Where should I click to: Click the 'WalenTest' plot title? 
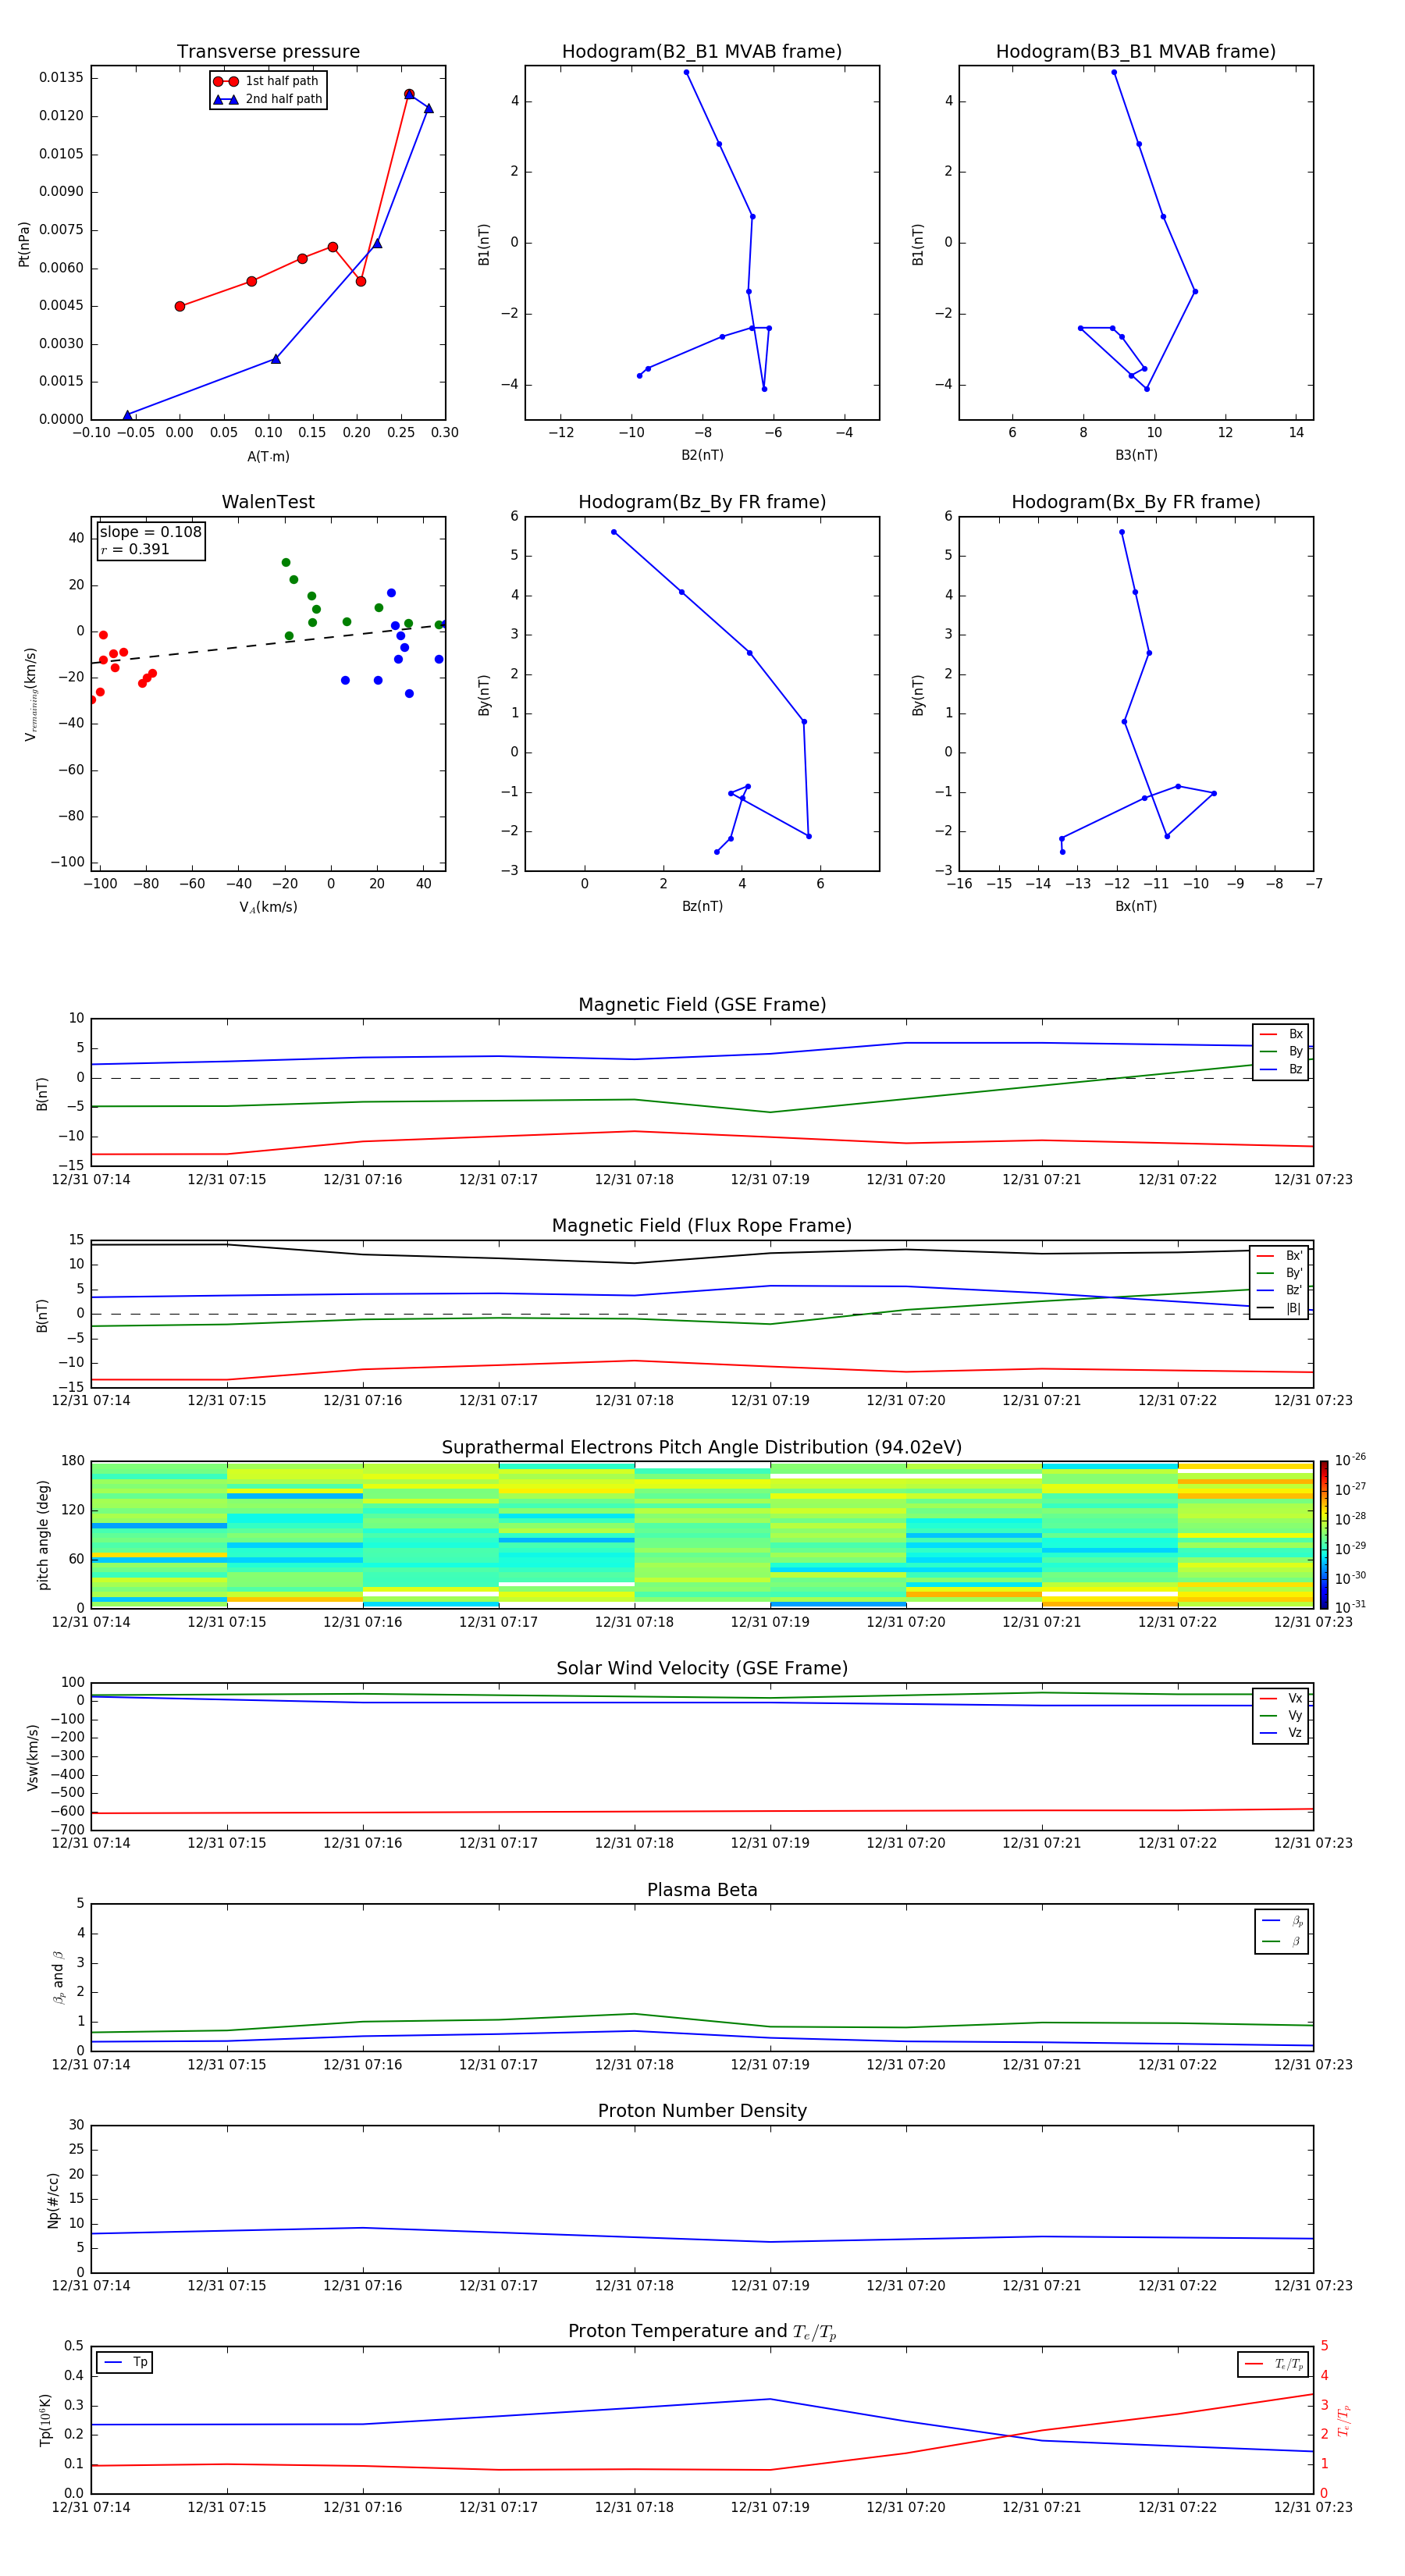(x=268, y=502)
